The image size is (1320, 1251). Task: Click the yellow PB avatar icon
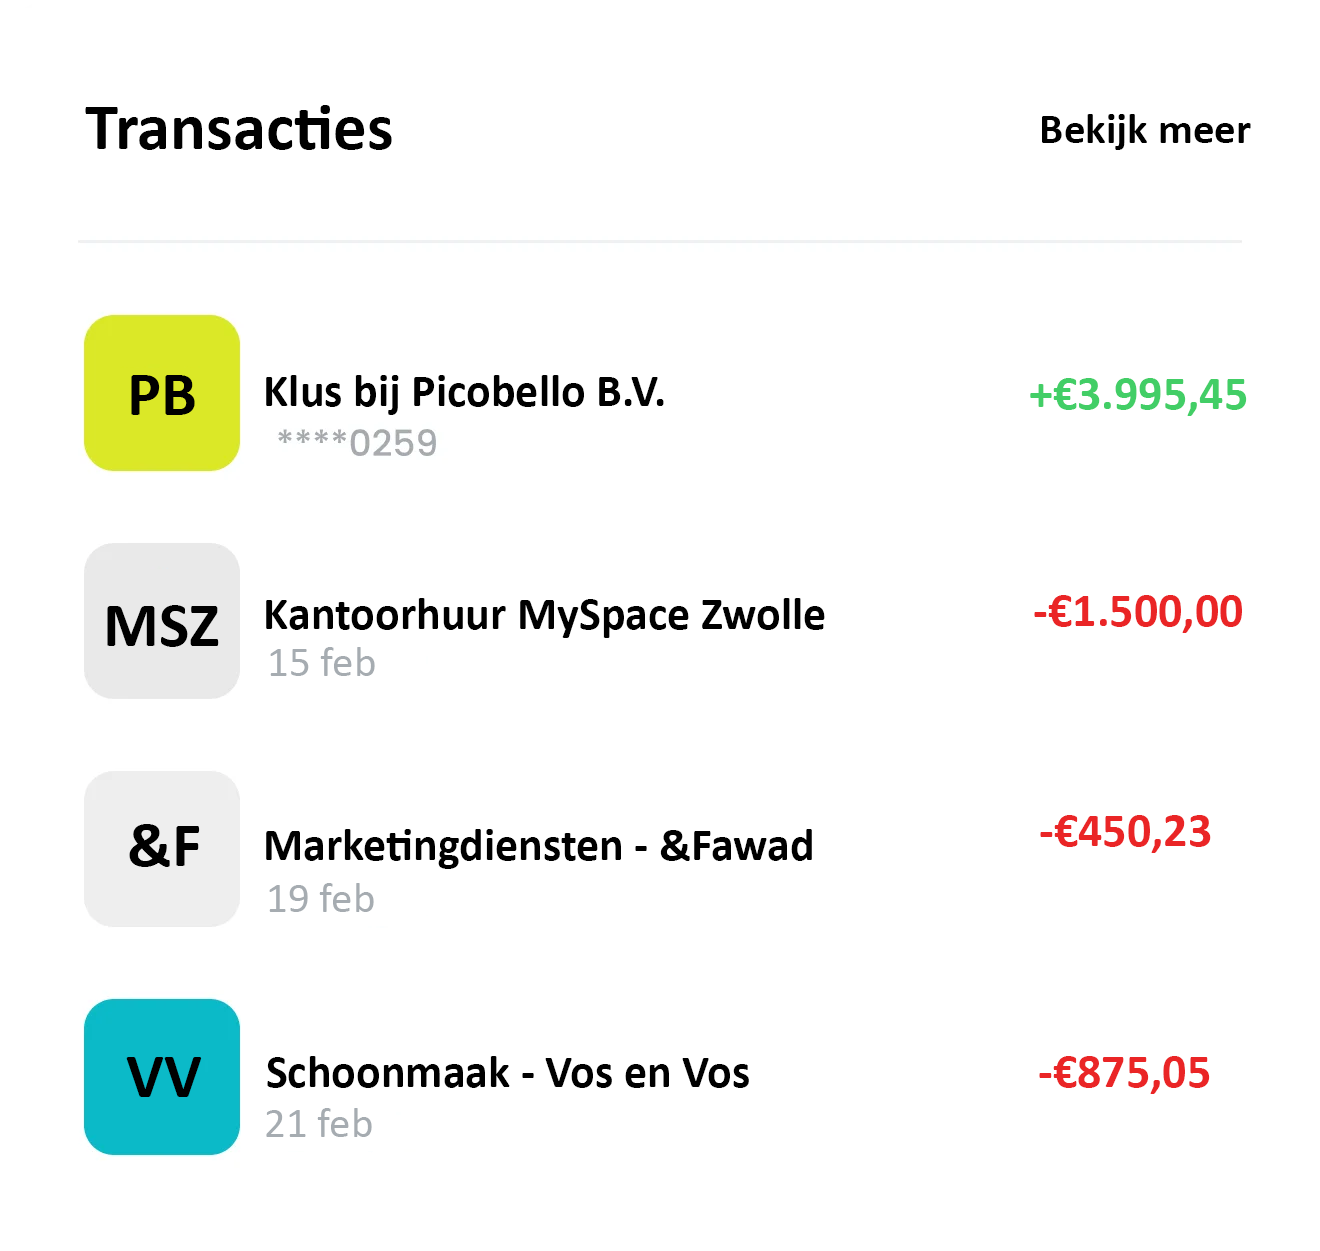(162, 393)
